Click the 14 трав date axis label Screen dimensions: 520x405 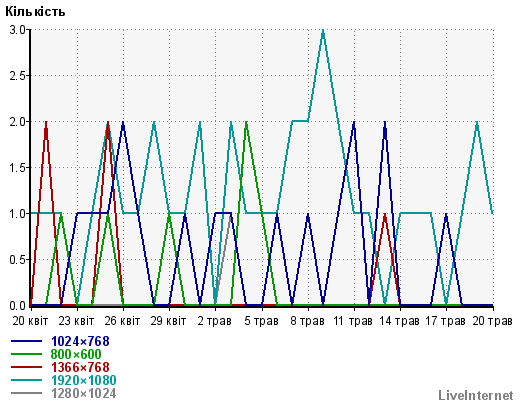click(x=399, y=321)
